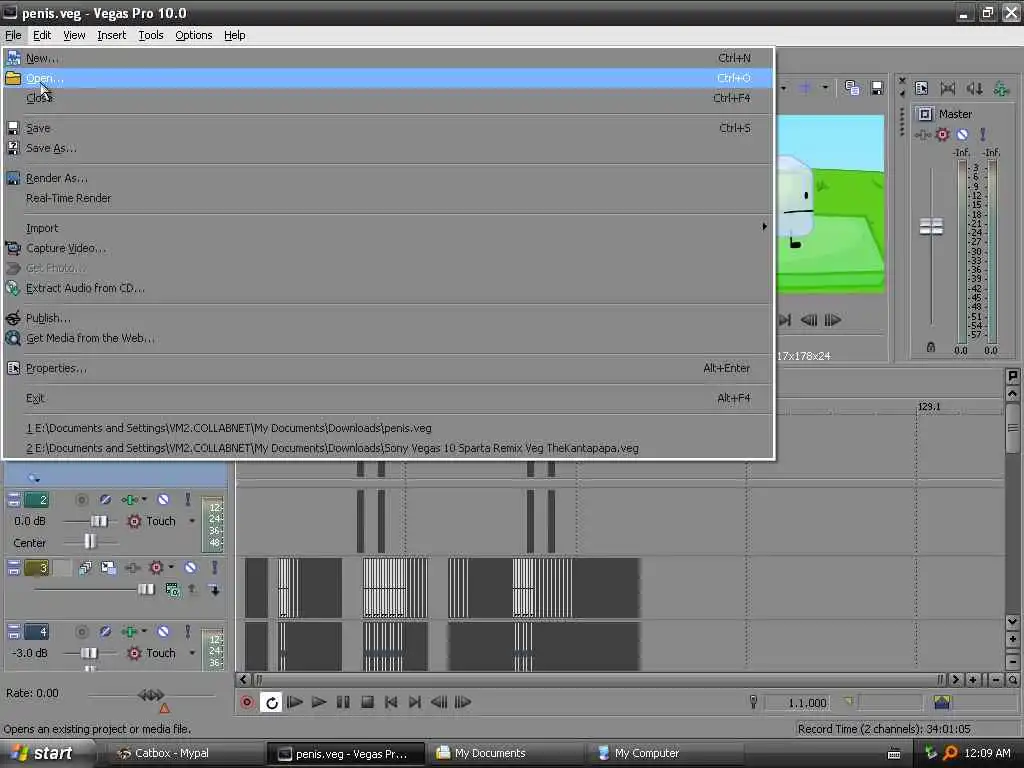This screenshot has height=768, width=1024.
Task: Click copy snapshot to clipboard icon in preview
Action: pos(852,88)
